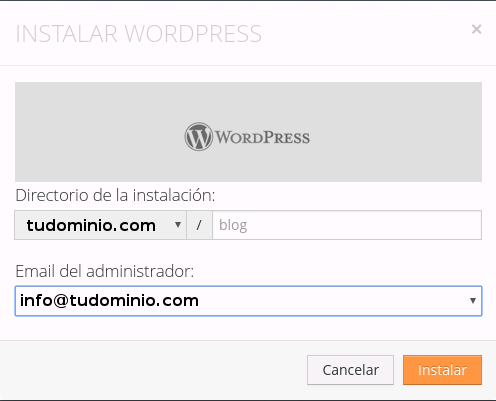Click the word INSTALAR in the dialog title

tap(67, 34)
